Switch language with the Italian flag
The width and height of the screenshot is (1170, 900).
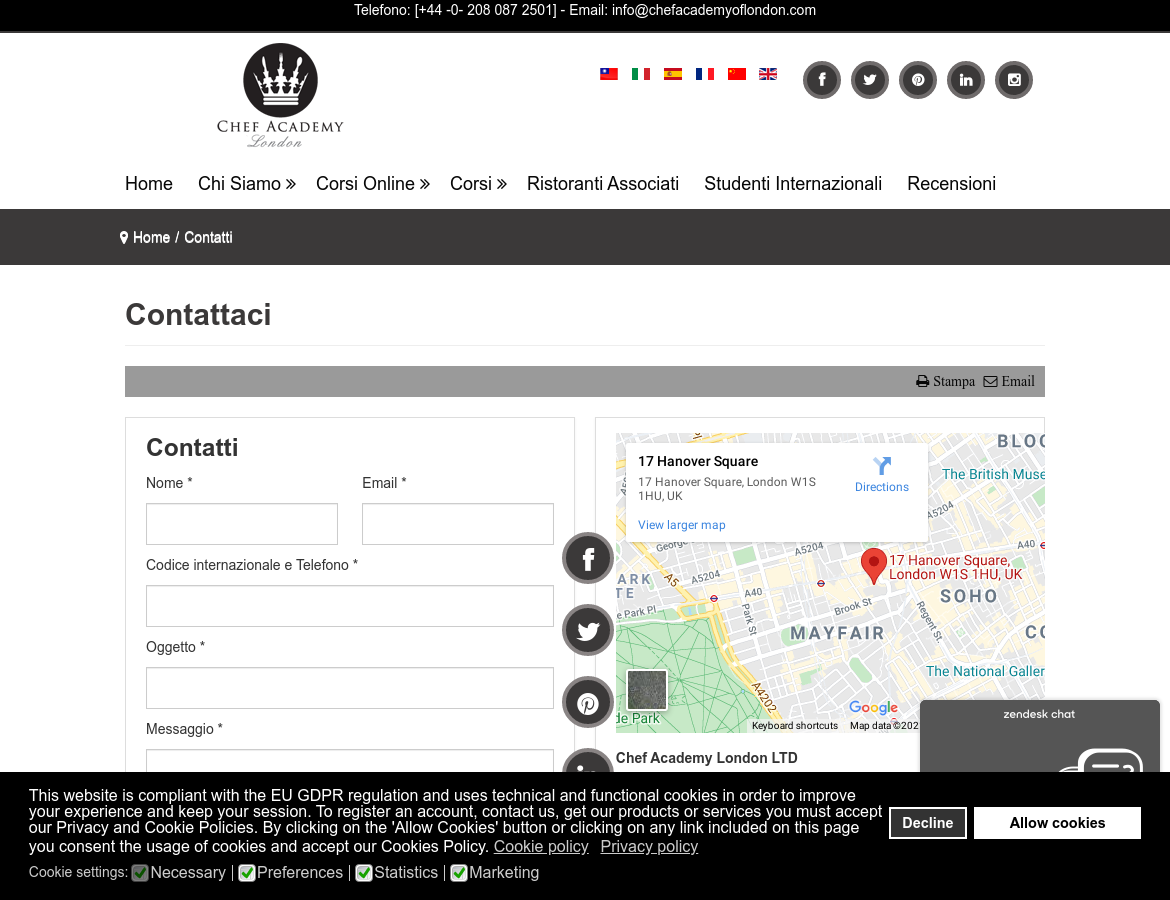pyautogui.click(x=640, y=74)
